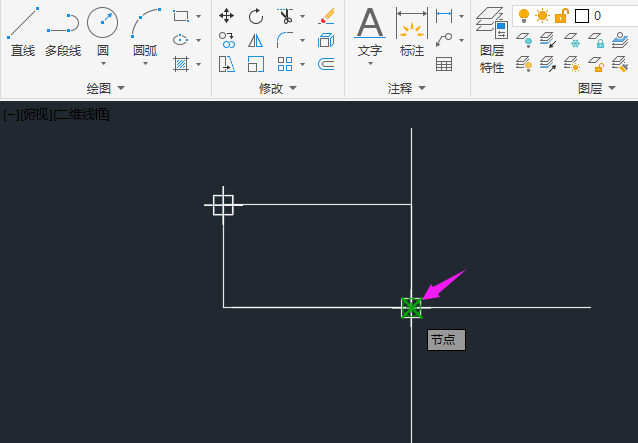Screen dimensions: 638x443
Task: Click the Match Layer icon
Action: 620,64
